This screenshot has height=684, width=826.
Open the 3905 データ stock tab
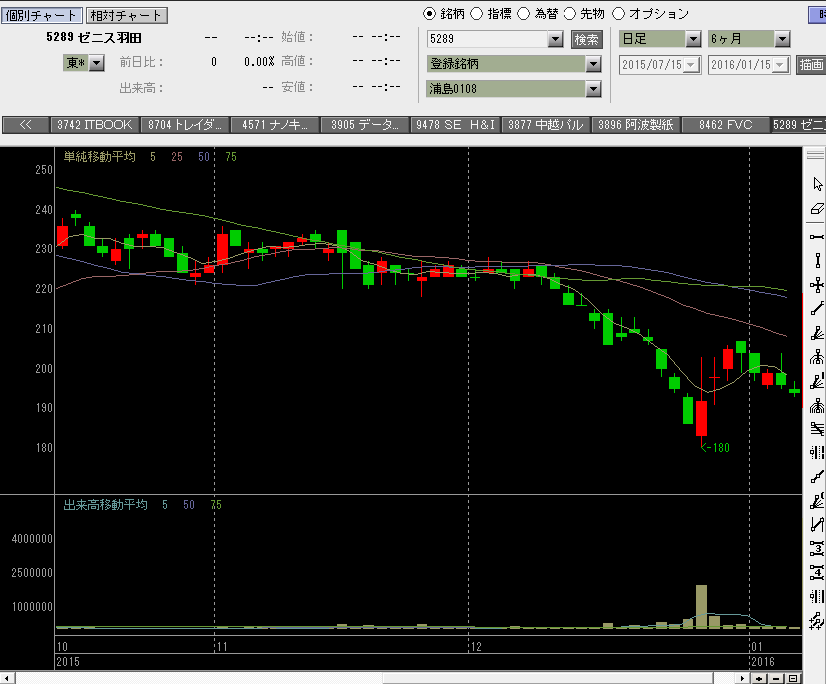point(365,125)
